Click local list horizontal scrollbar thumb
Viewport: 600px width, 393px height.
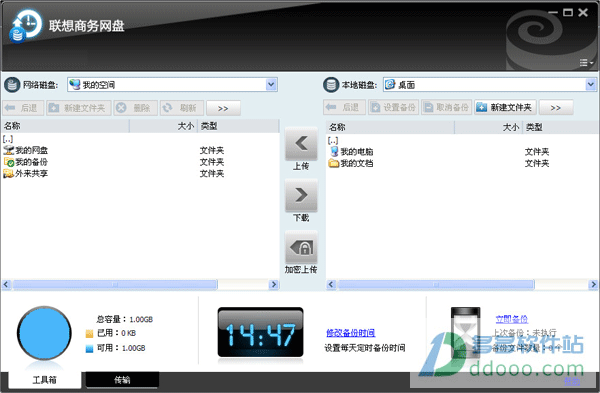436,284
